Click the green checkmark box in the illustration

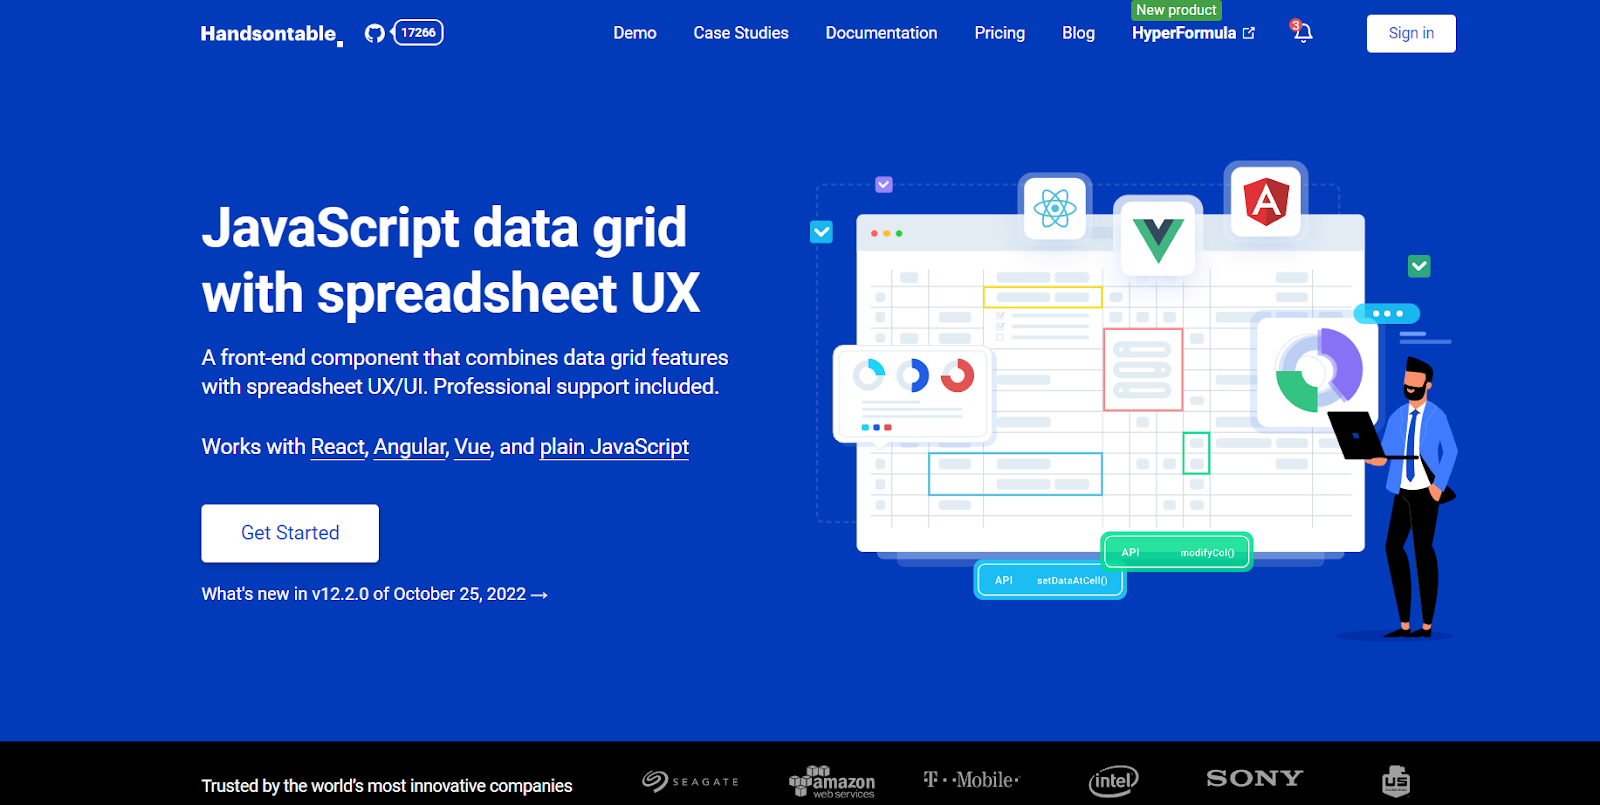click(x=1419, y=266)
